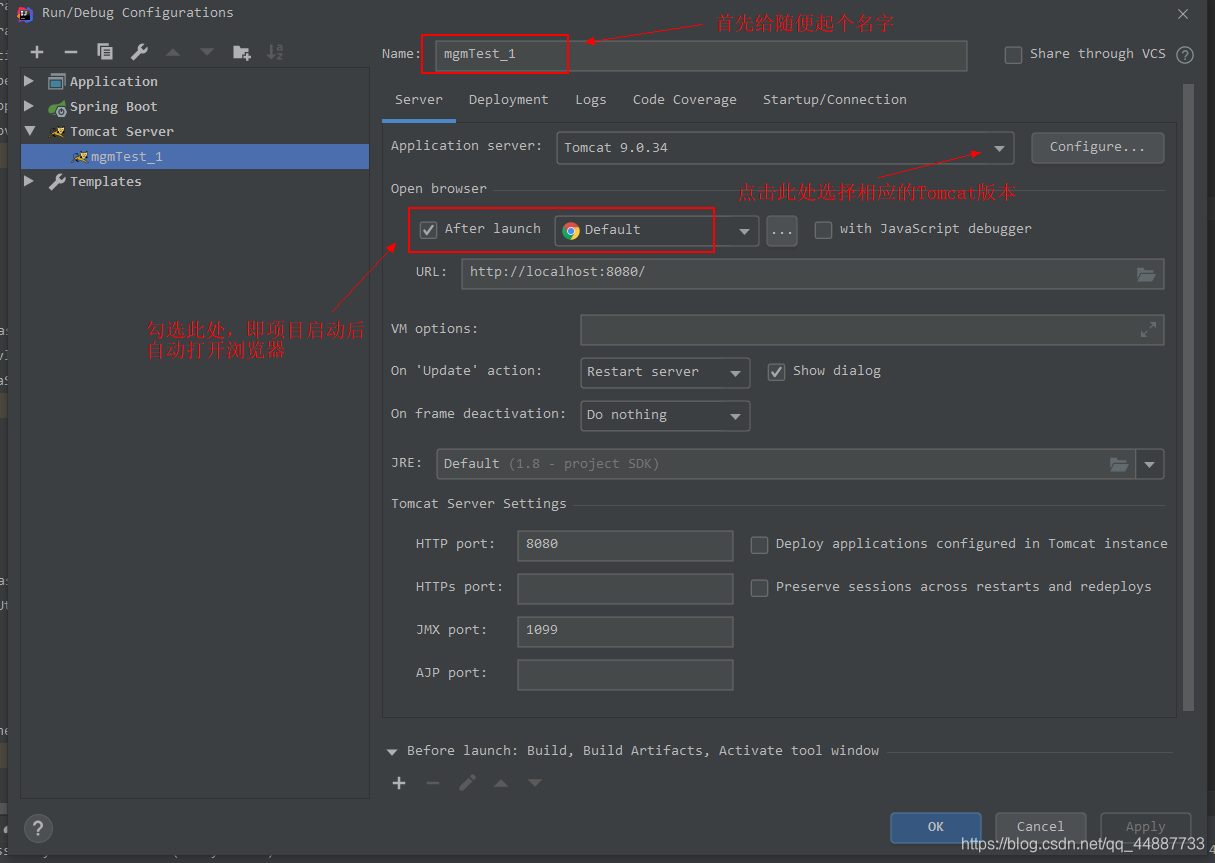Open help with question mark button

38,828
